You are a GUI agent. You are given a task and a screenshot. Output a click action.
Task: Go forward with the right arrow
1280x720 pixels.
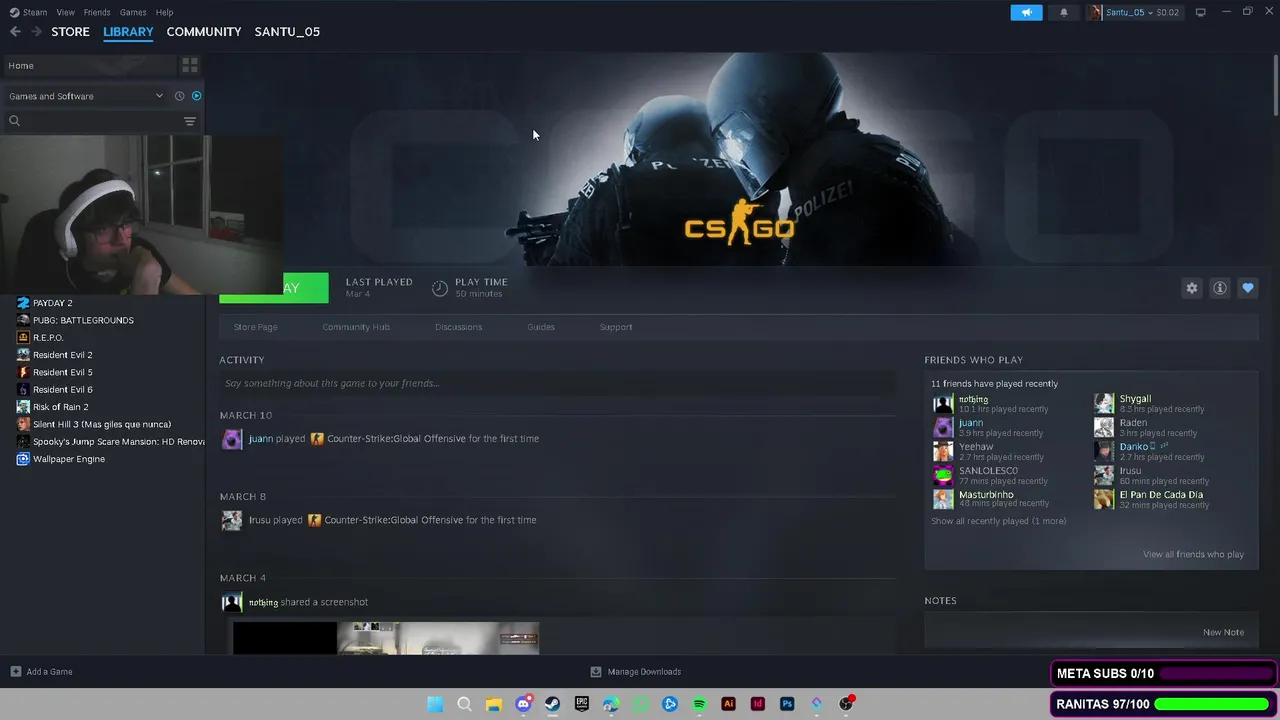[36, 32]
